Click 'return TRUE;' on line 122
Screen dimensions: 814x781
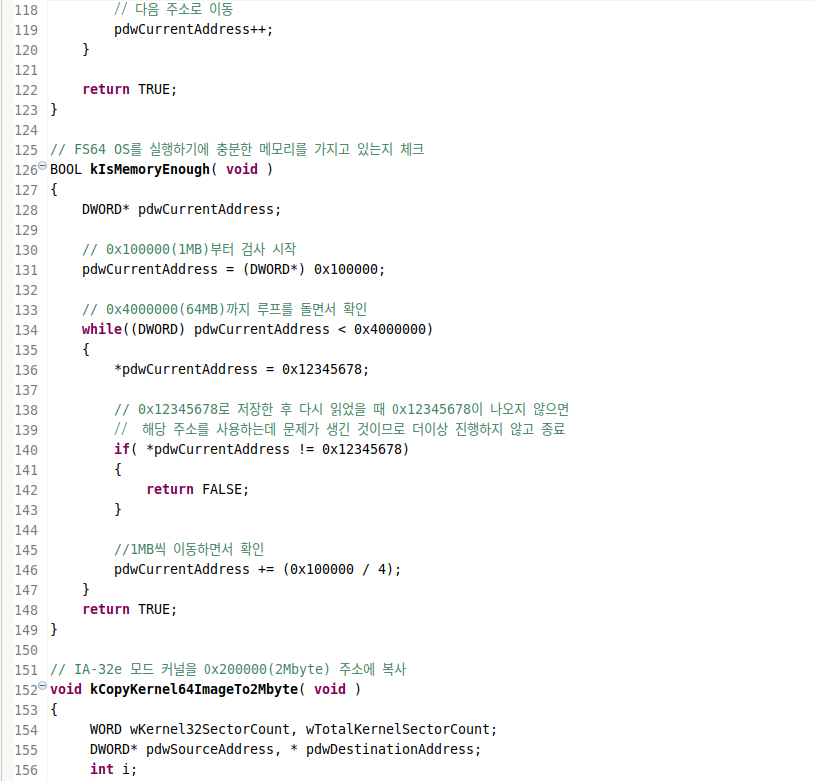pyautogui.click(x=130, y=90)
